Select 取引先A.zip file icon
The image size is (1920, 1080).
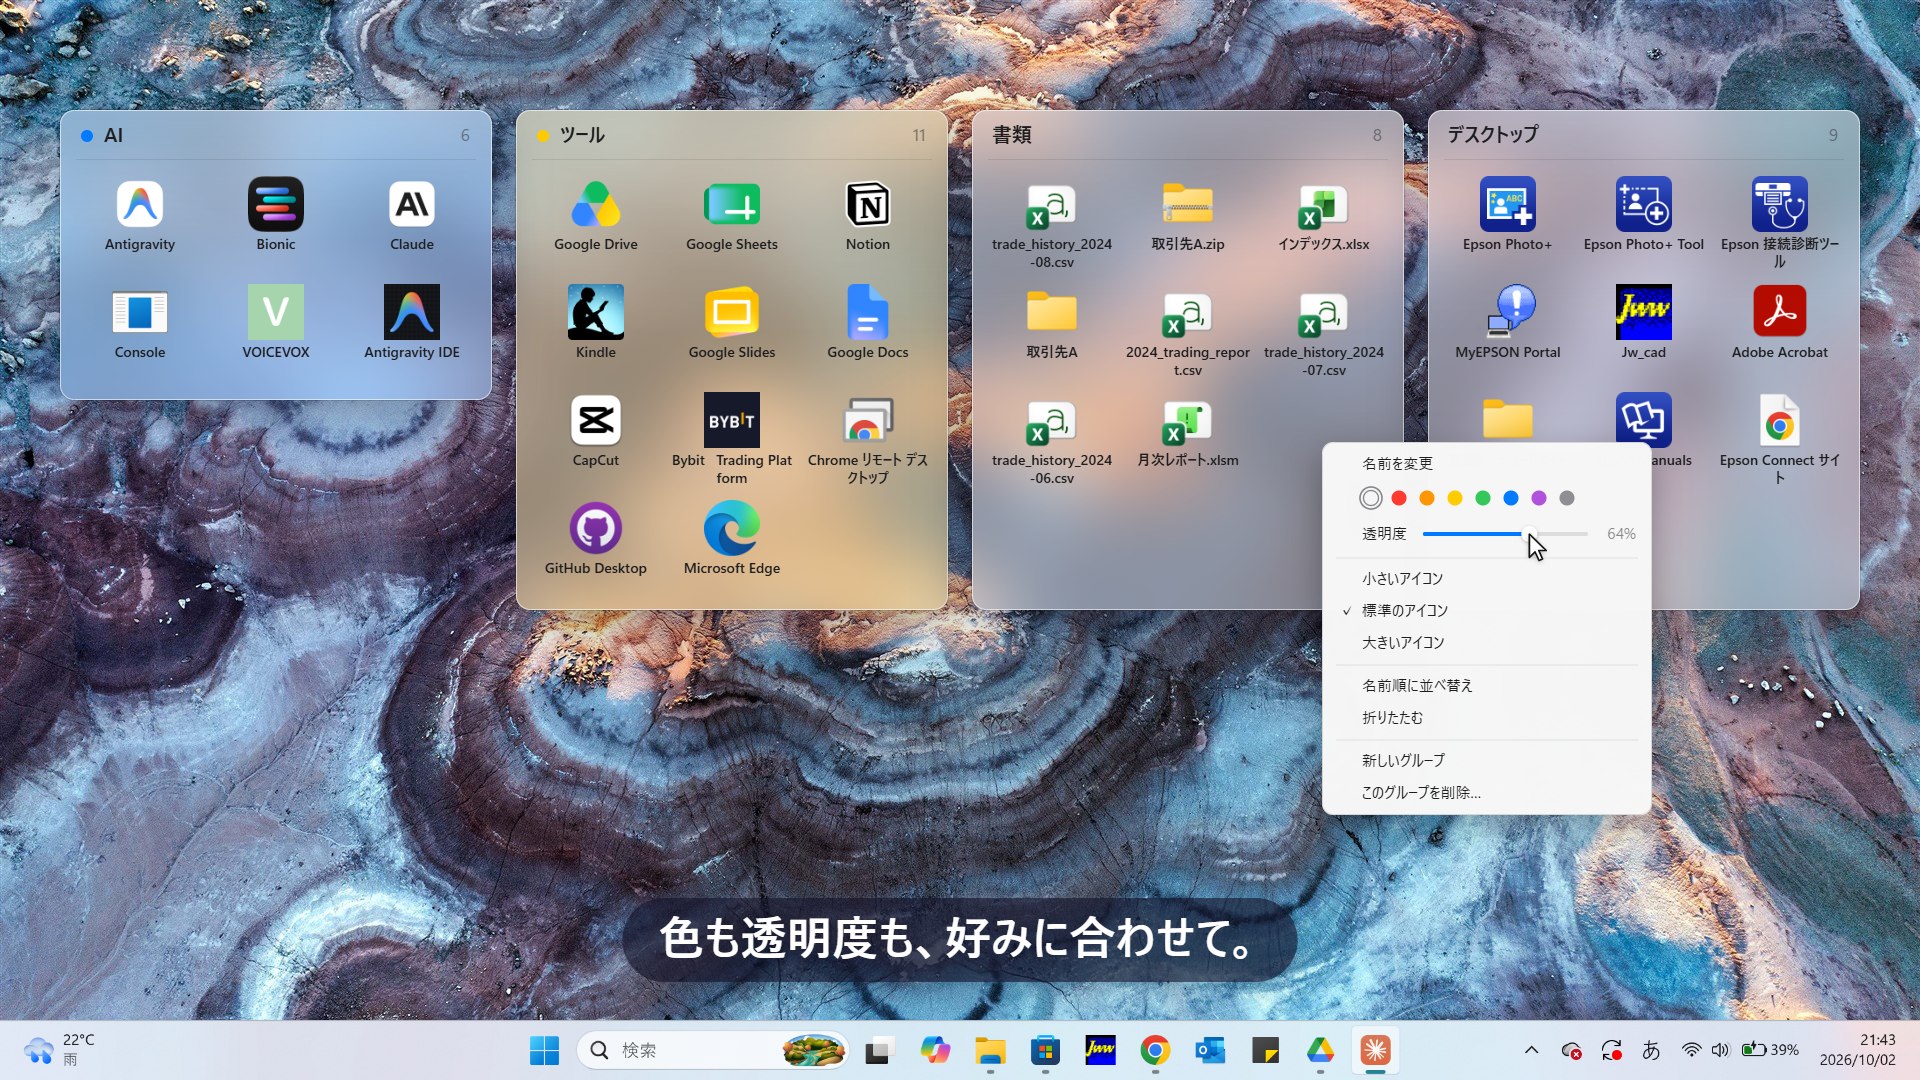(1188, 205)
